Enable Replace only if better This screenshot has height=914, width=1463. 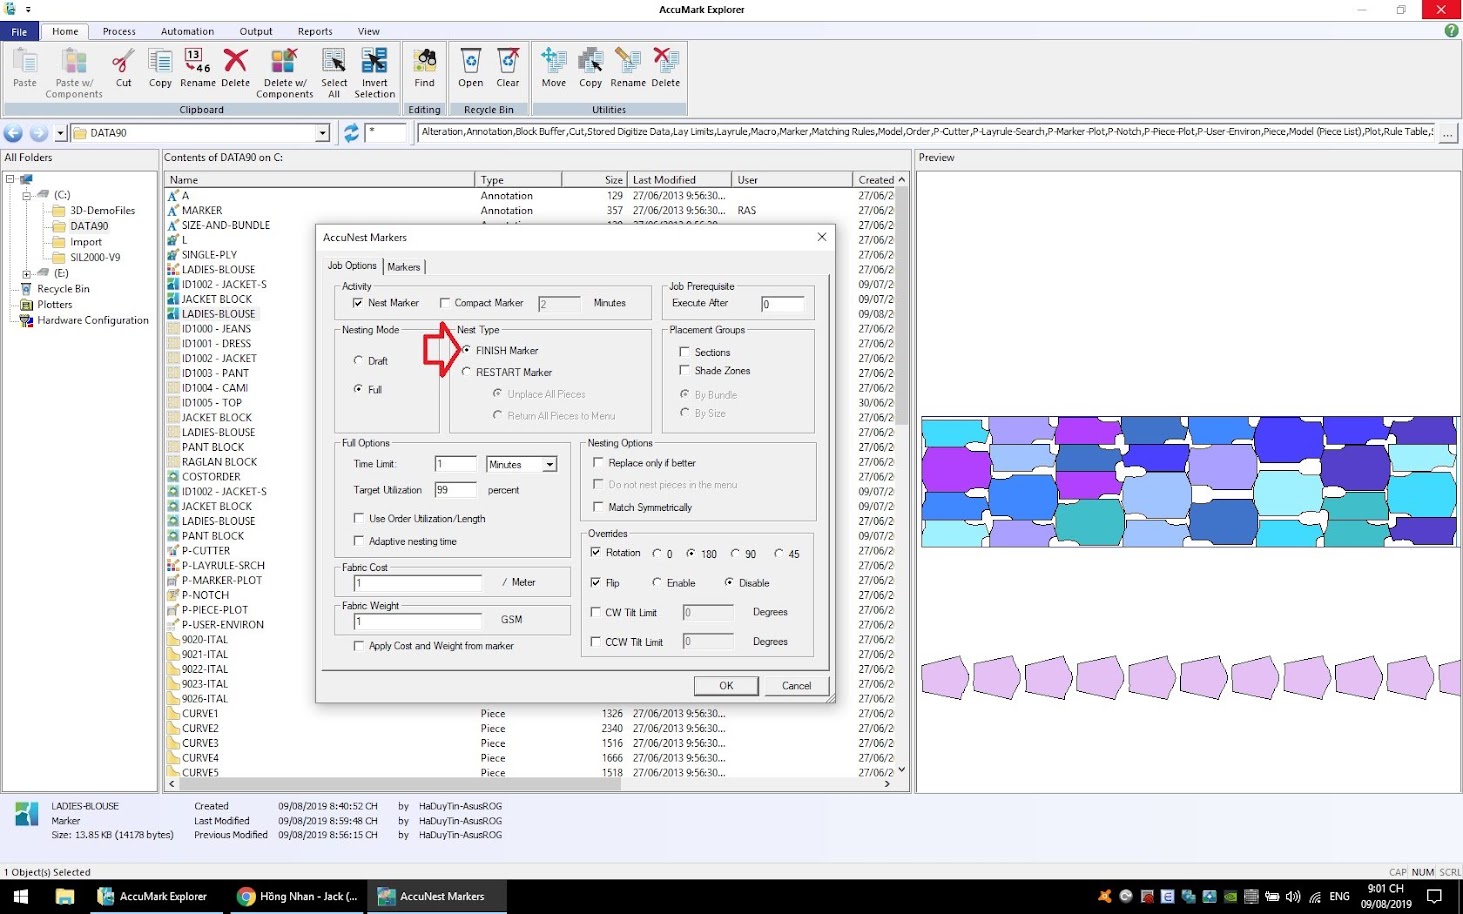(x=598, y=462)
